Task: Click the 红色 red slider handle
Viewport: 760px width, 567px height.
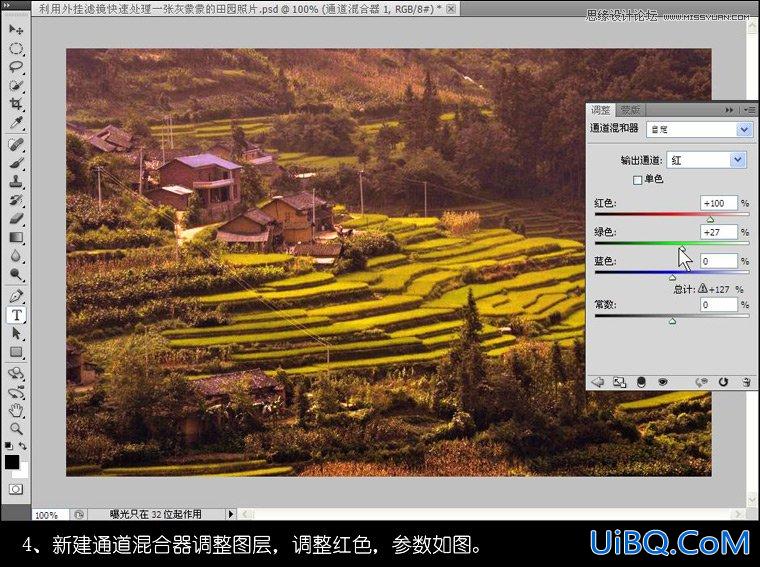Action: (710, 220)
